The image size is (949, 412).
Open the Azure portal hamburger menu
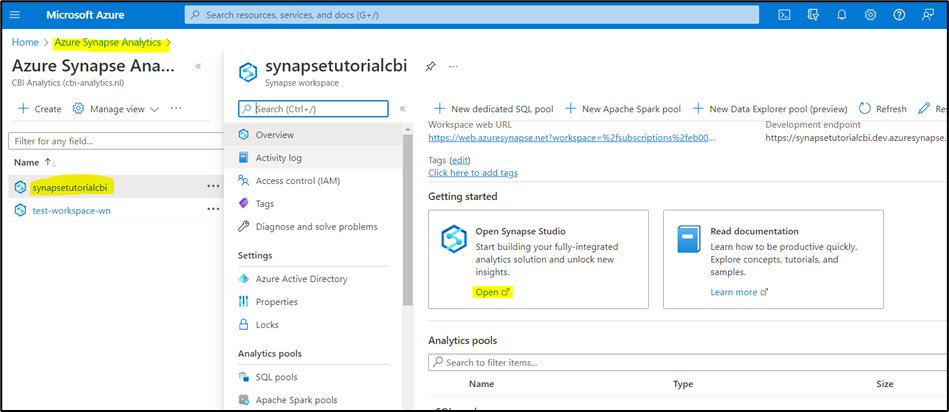[x=15, y=15]
